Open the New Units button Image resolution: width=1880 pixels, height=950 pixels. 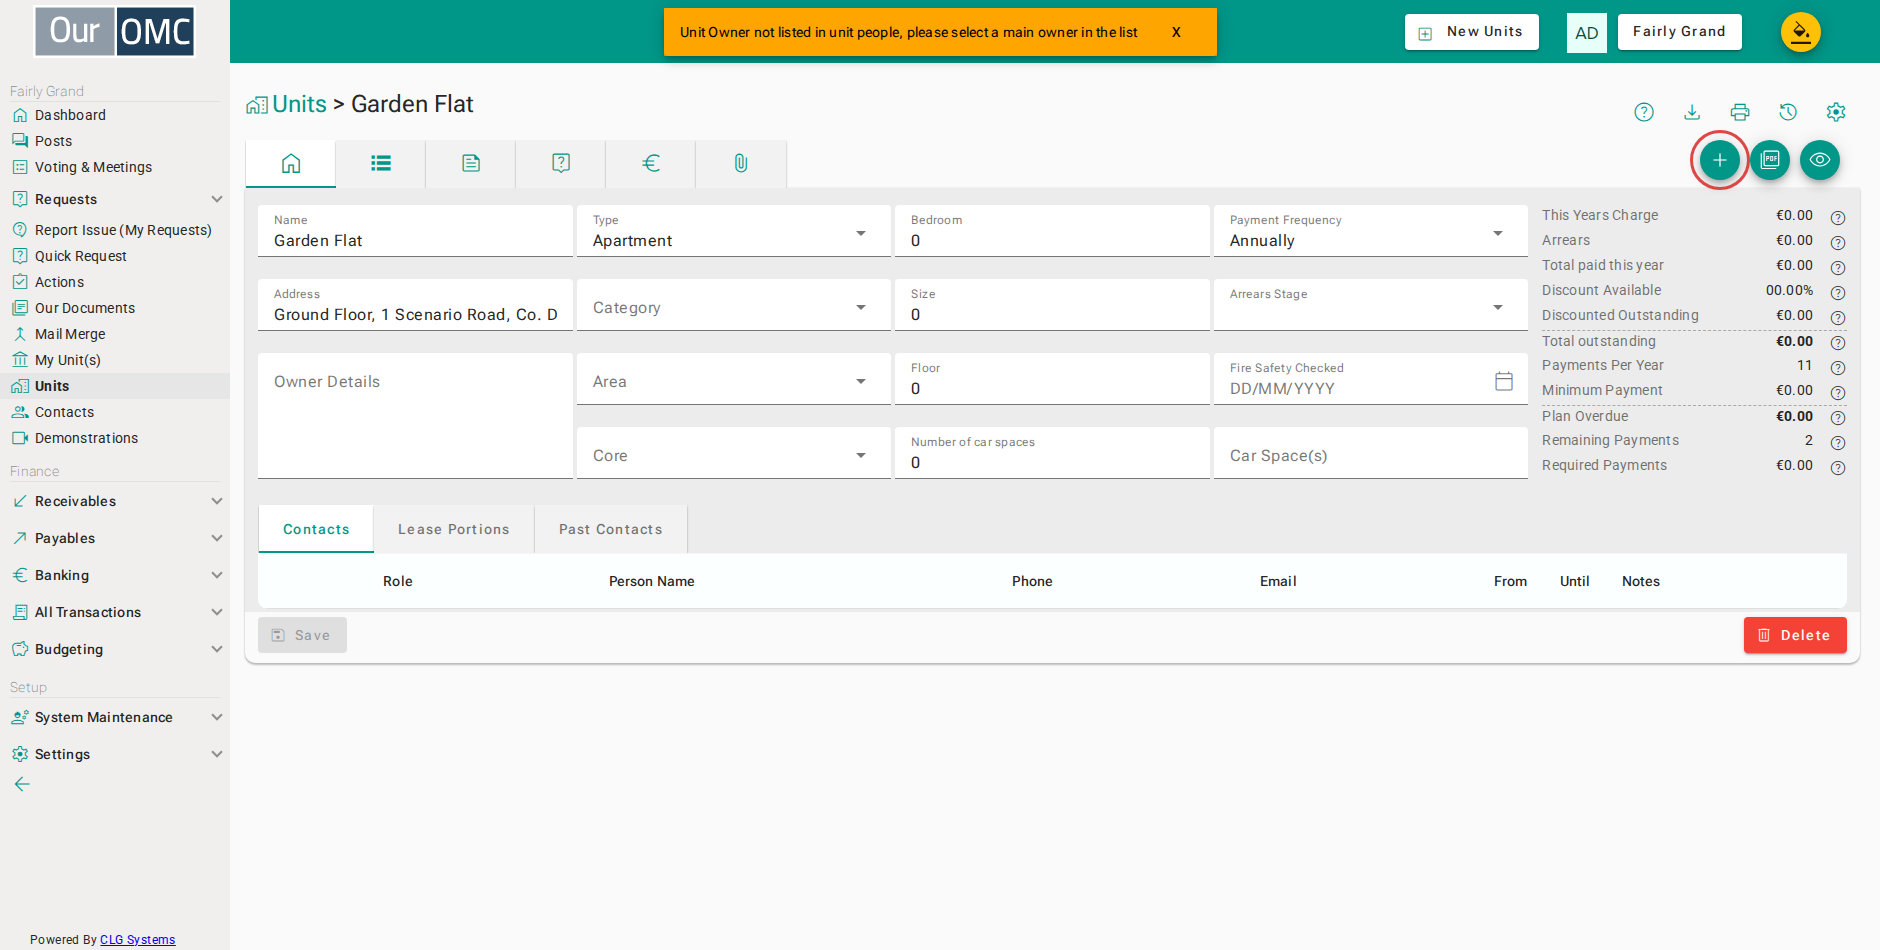coord(1472,32)
